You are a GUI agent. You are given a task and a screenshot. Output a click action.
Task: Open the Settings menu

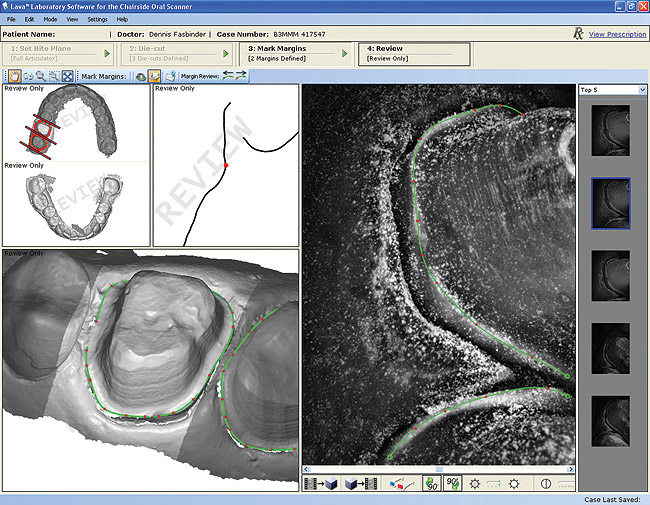pos(97,19)
